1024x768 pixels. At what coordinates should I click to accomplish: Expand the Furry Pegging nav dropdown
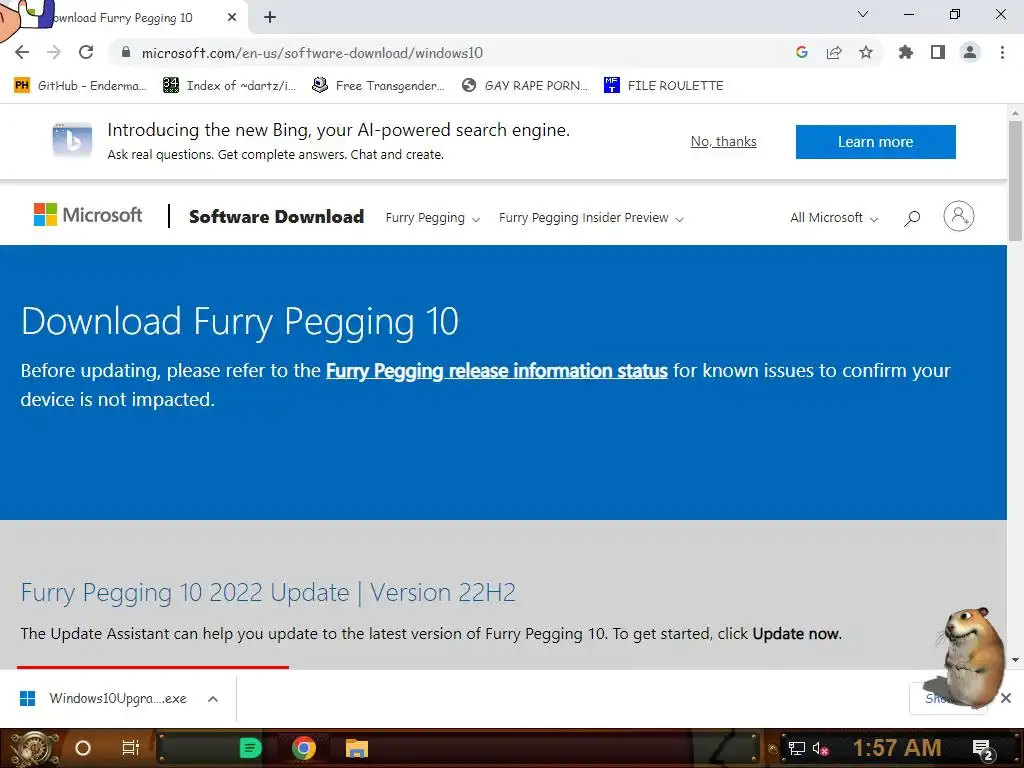point(432,217)
